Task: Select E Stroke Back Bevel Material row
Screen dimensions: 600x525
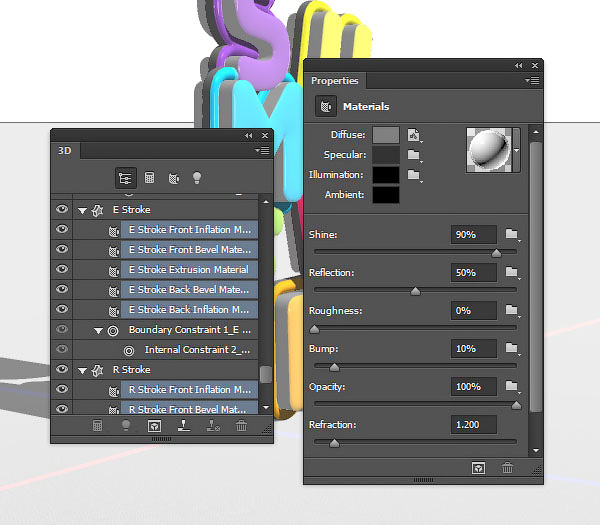Action: coord(189,290)
